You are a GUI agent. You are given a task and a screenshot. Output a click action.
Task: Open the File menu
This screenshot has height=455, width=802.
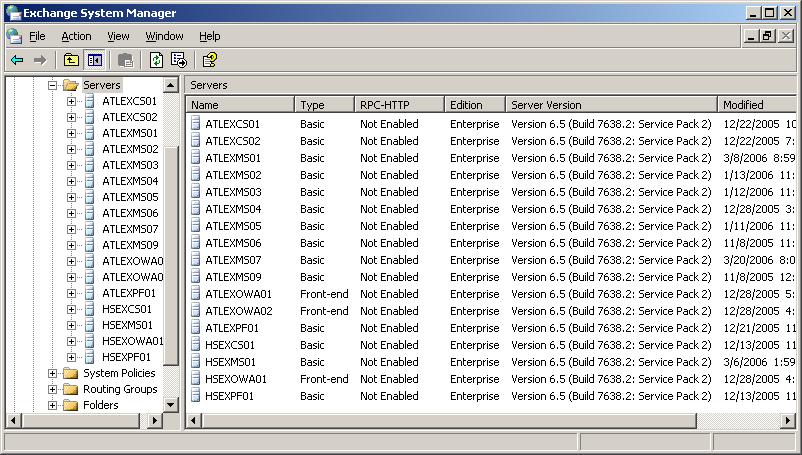point(37,36)
